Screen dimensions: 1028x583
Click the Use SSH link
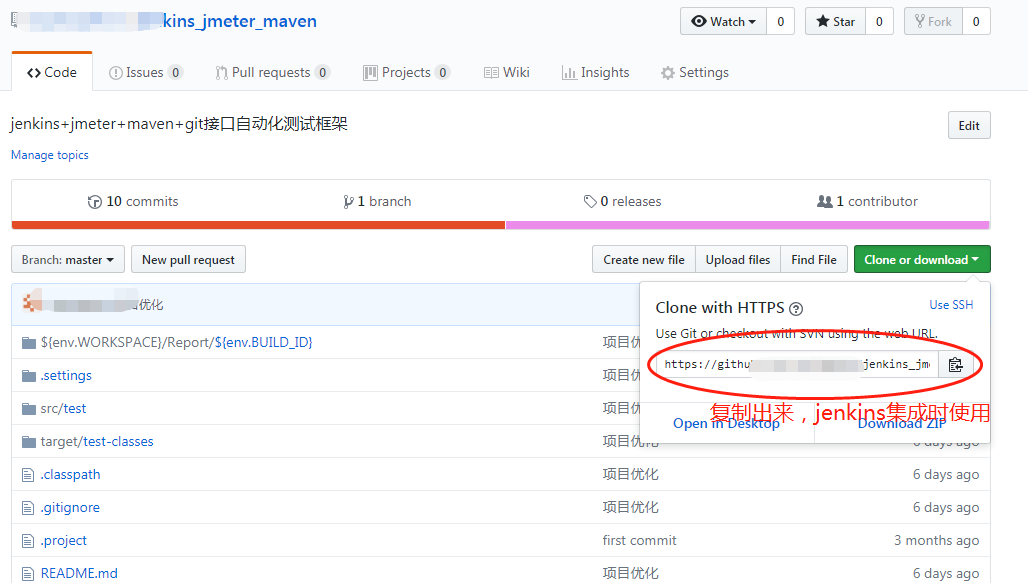click(x=950, y=304)
